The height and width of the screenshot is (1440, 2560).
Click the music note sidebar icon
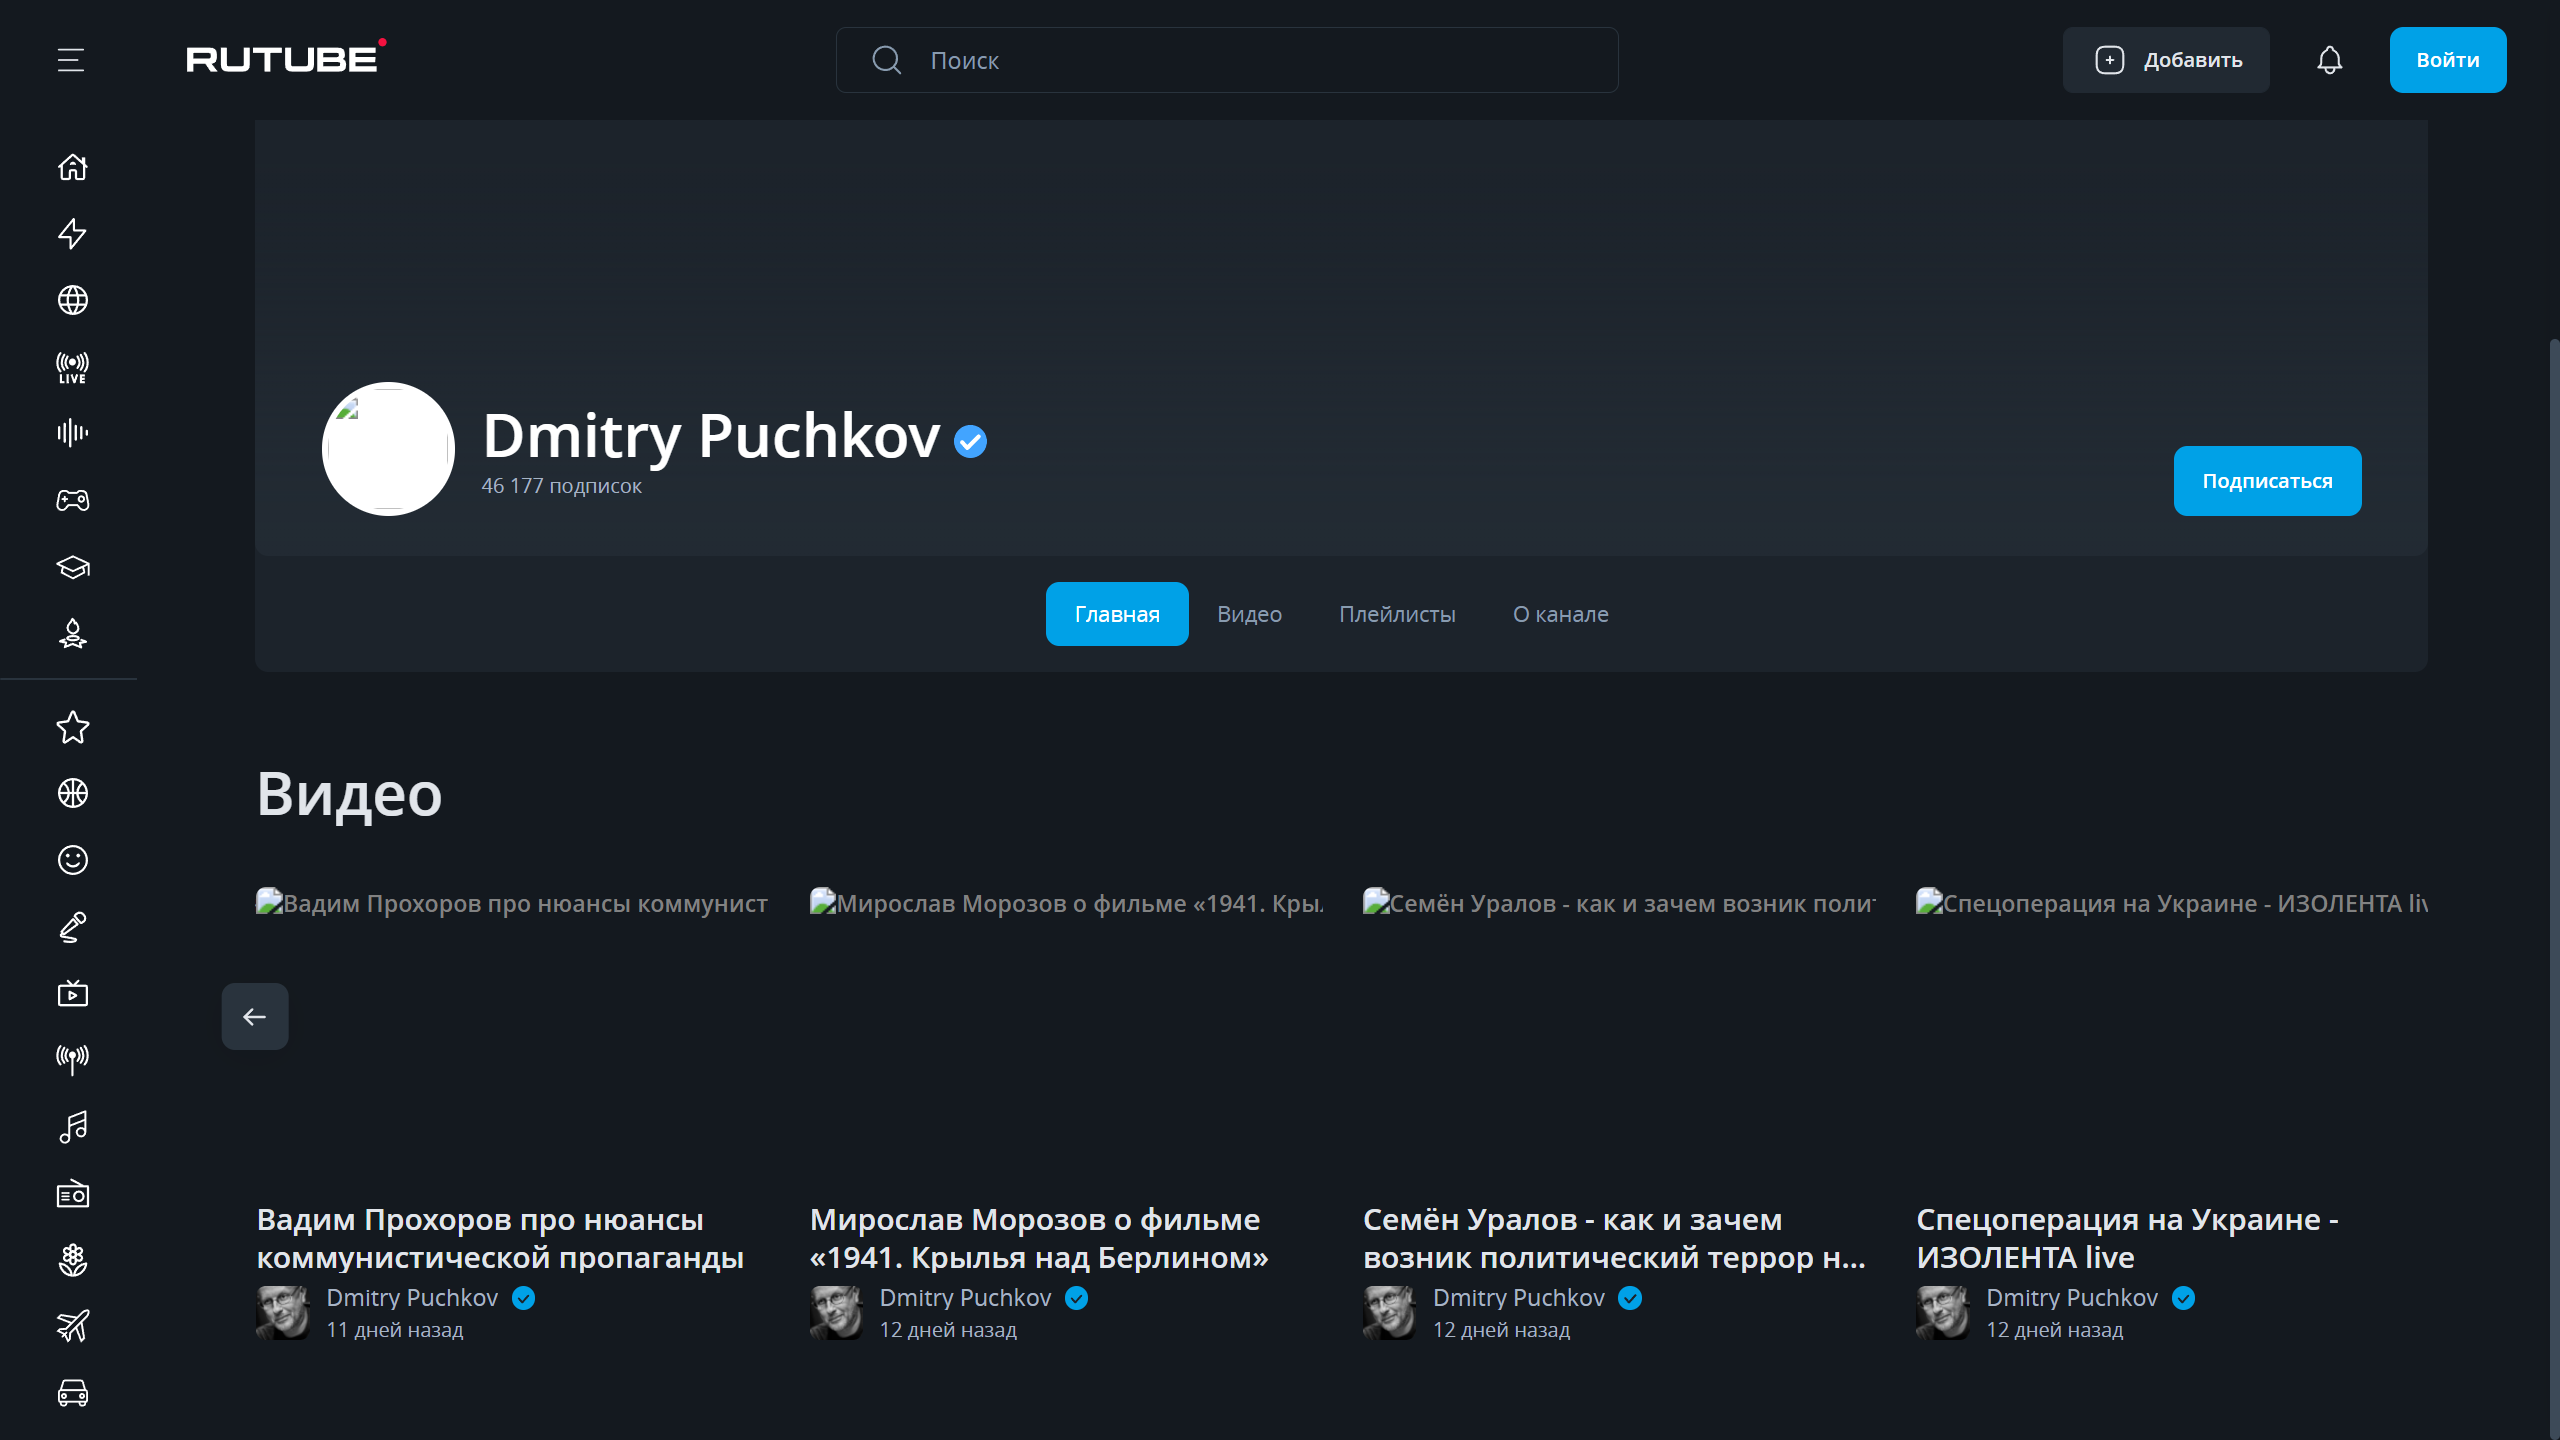[72, 1127]
